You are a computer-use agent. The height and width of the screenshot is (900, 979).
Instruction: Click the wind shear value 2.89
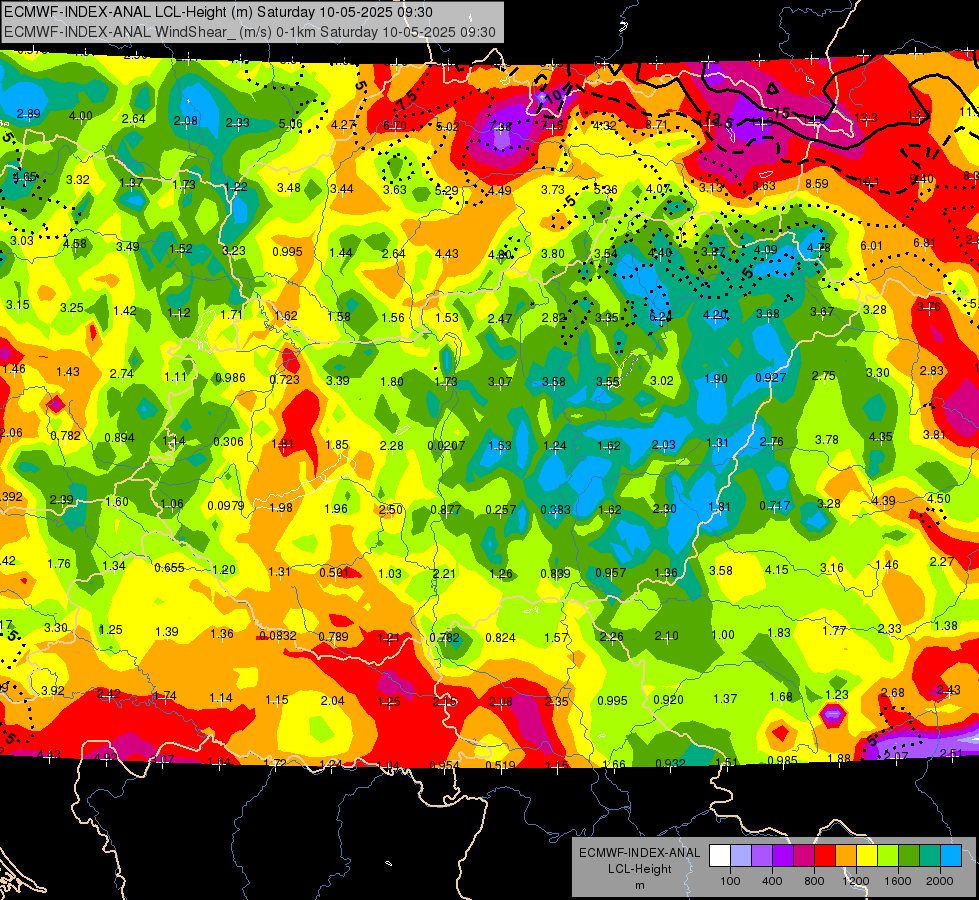[x=29, y=114]
